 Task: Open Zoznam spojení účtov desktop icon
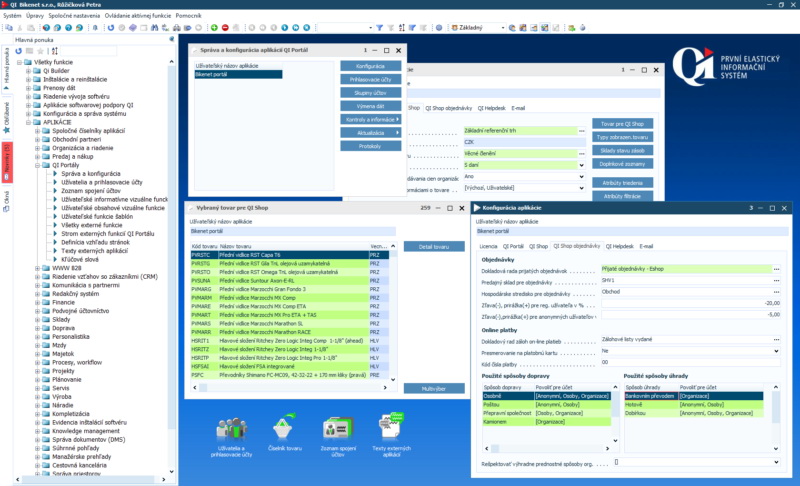338,436
